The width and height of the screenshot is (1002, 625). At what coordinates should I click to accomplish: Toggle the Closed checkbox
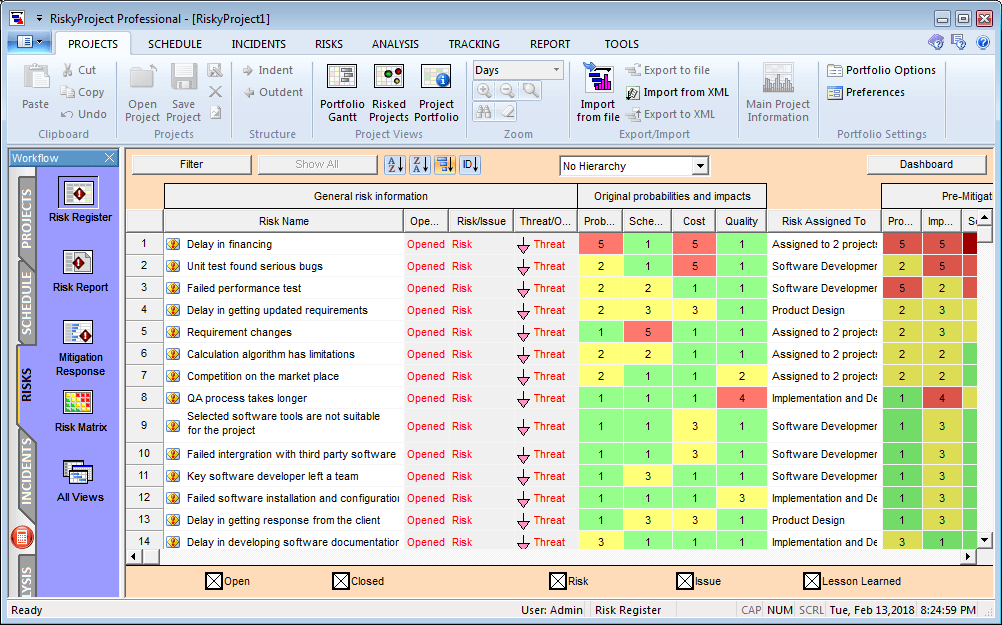[341, 581]
